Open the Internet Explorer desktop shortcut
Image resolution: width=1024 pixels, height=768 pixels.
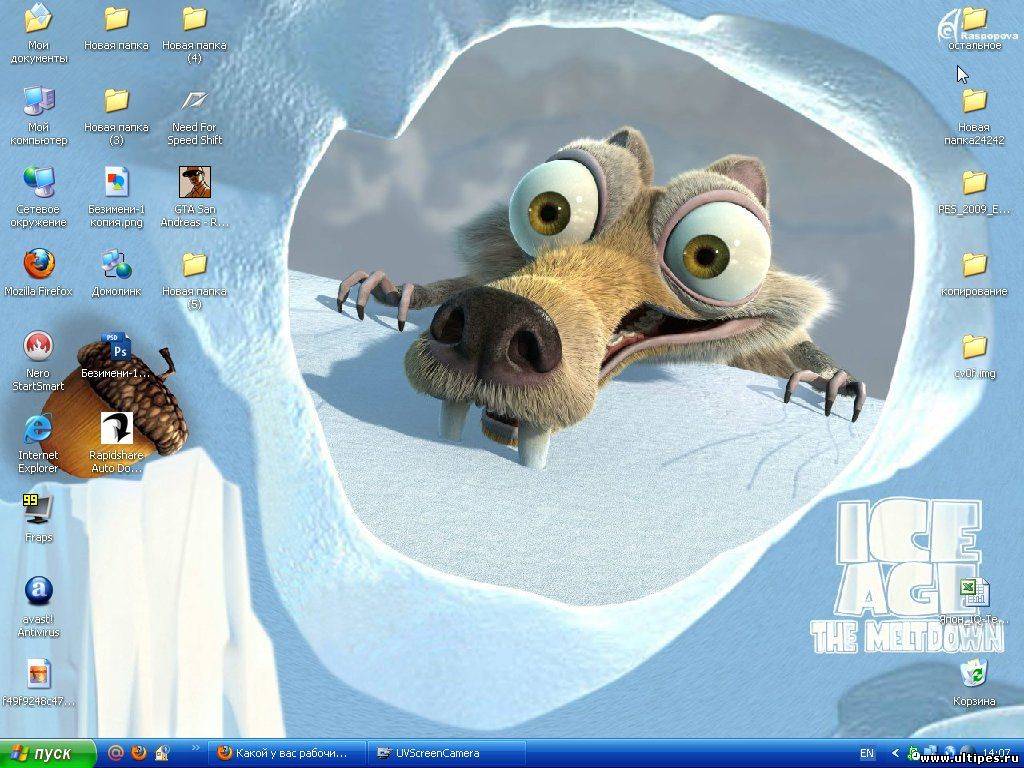(38, 429)
